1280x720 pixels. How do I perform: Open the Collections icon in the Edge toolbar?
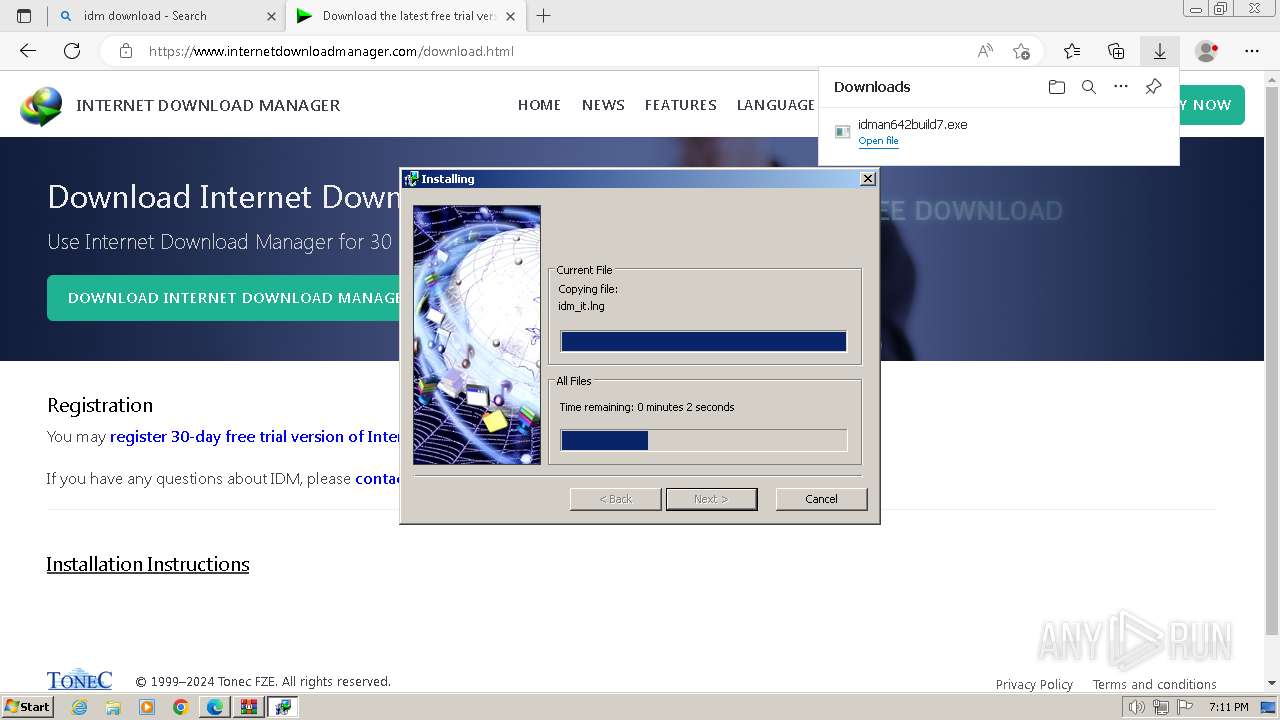click(x=1116, y=51)
